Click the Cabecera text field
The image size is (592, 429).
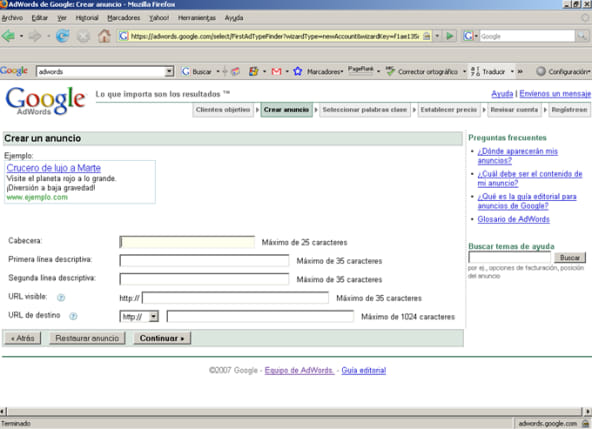point(187,242)
